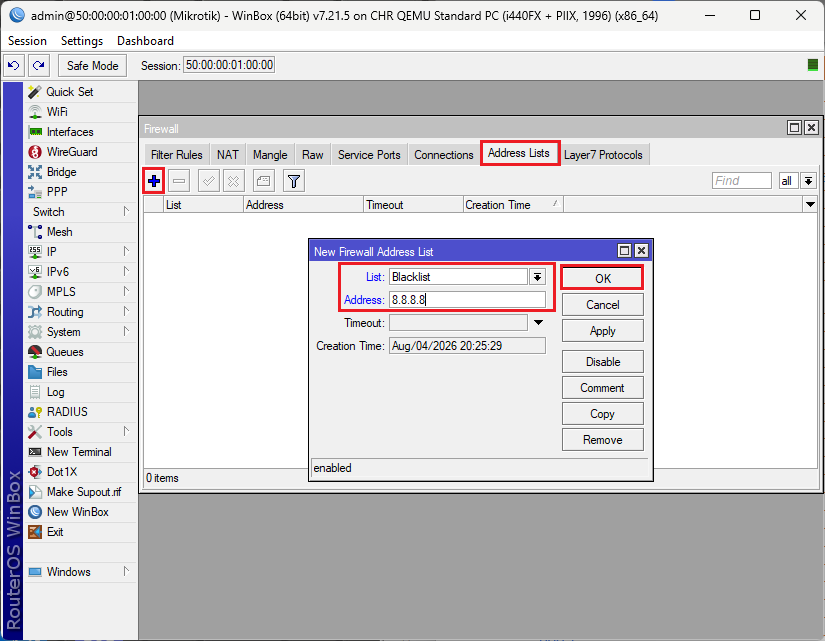Image resolution: width=825 pixels, height=641 pixels.
Task: Switch to Filter Rules tab
Action: pyautogui.click(x=176, y=155)
